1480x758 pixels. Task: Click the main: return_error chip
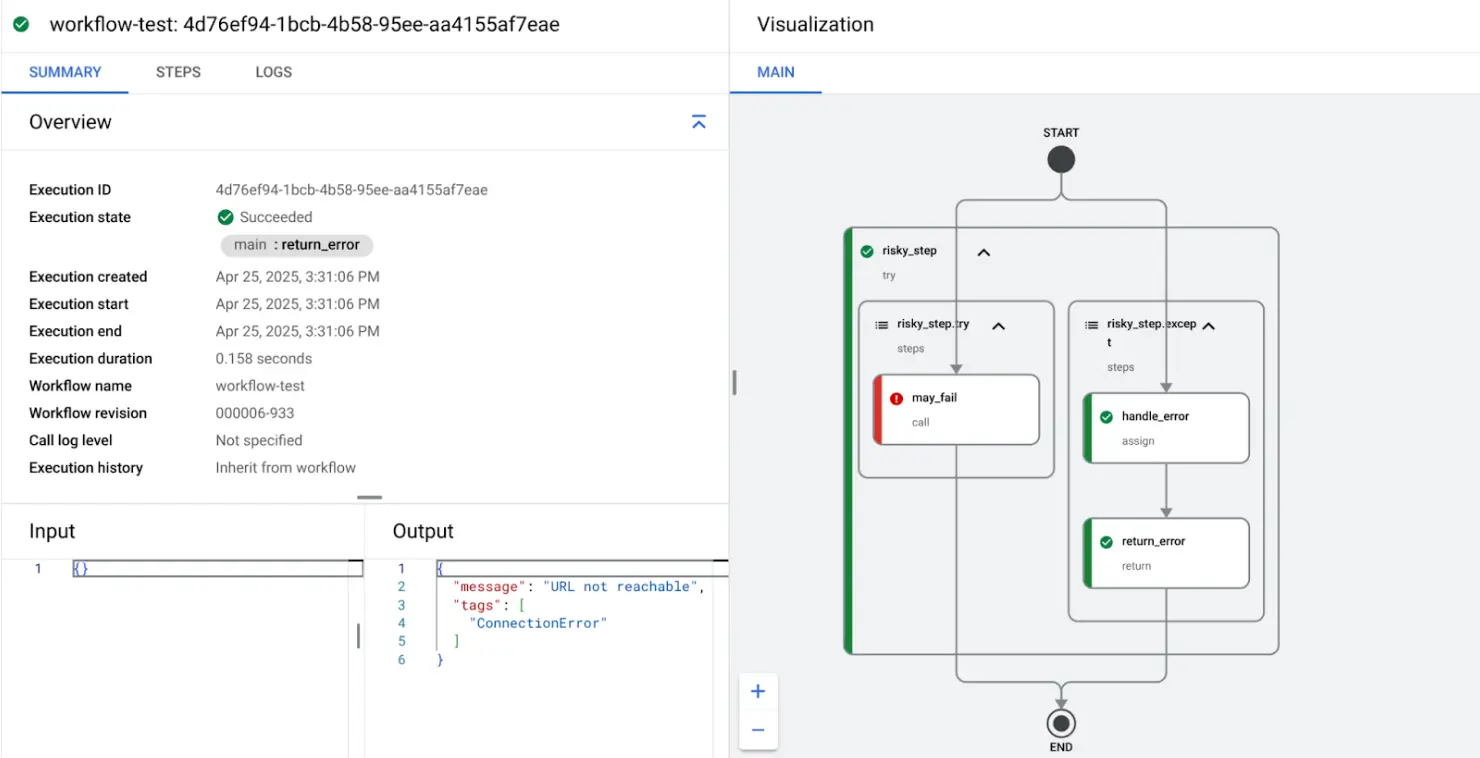[x=297, y=245]
